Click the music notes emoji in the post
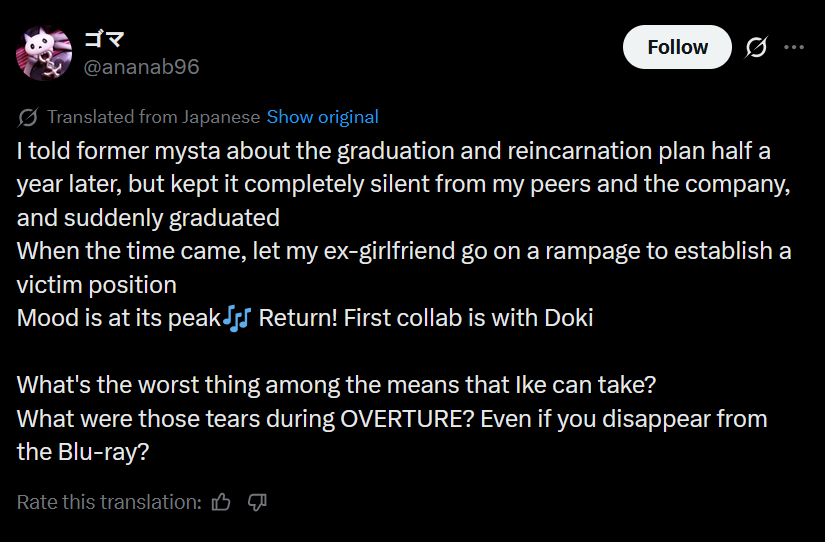Image resolution: width=825 pixels, height=542 pixels. 238,318
